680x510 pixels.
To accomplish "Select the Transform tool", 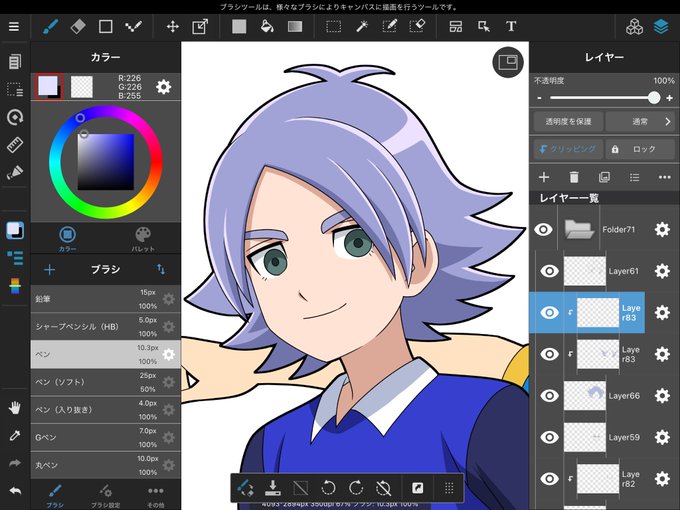I will [200, 26].
